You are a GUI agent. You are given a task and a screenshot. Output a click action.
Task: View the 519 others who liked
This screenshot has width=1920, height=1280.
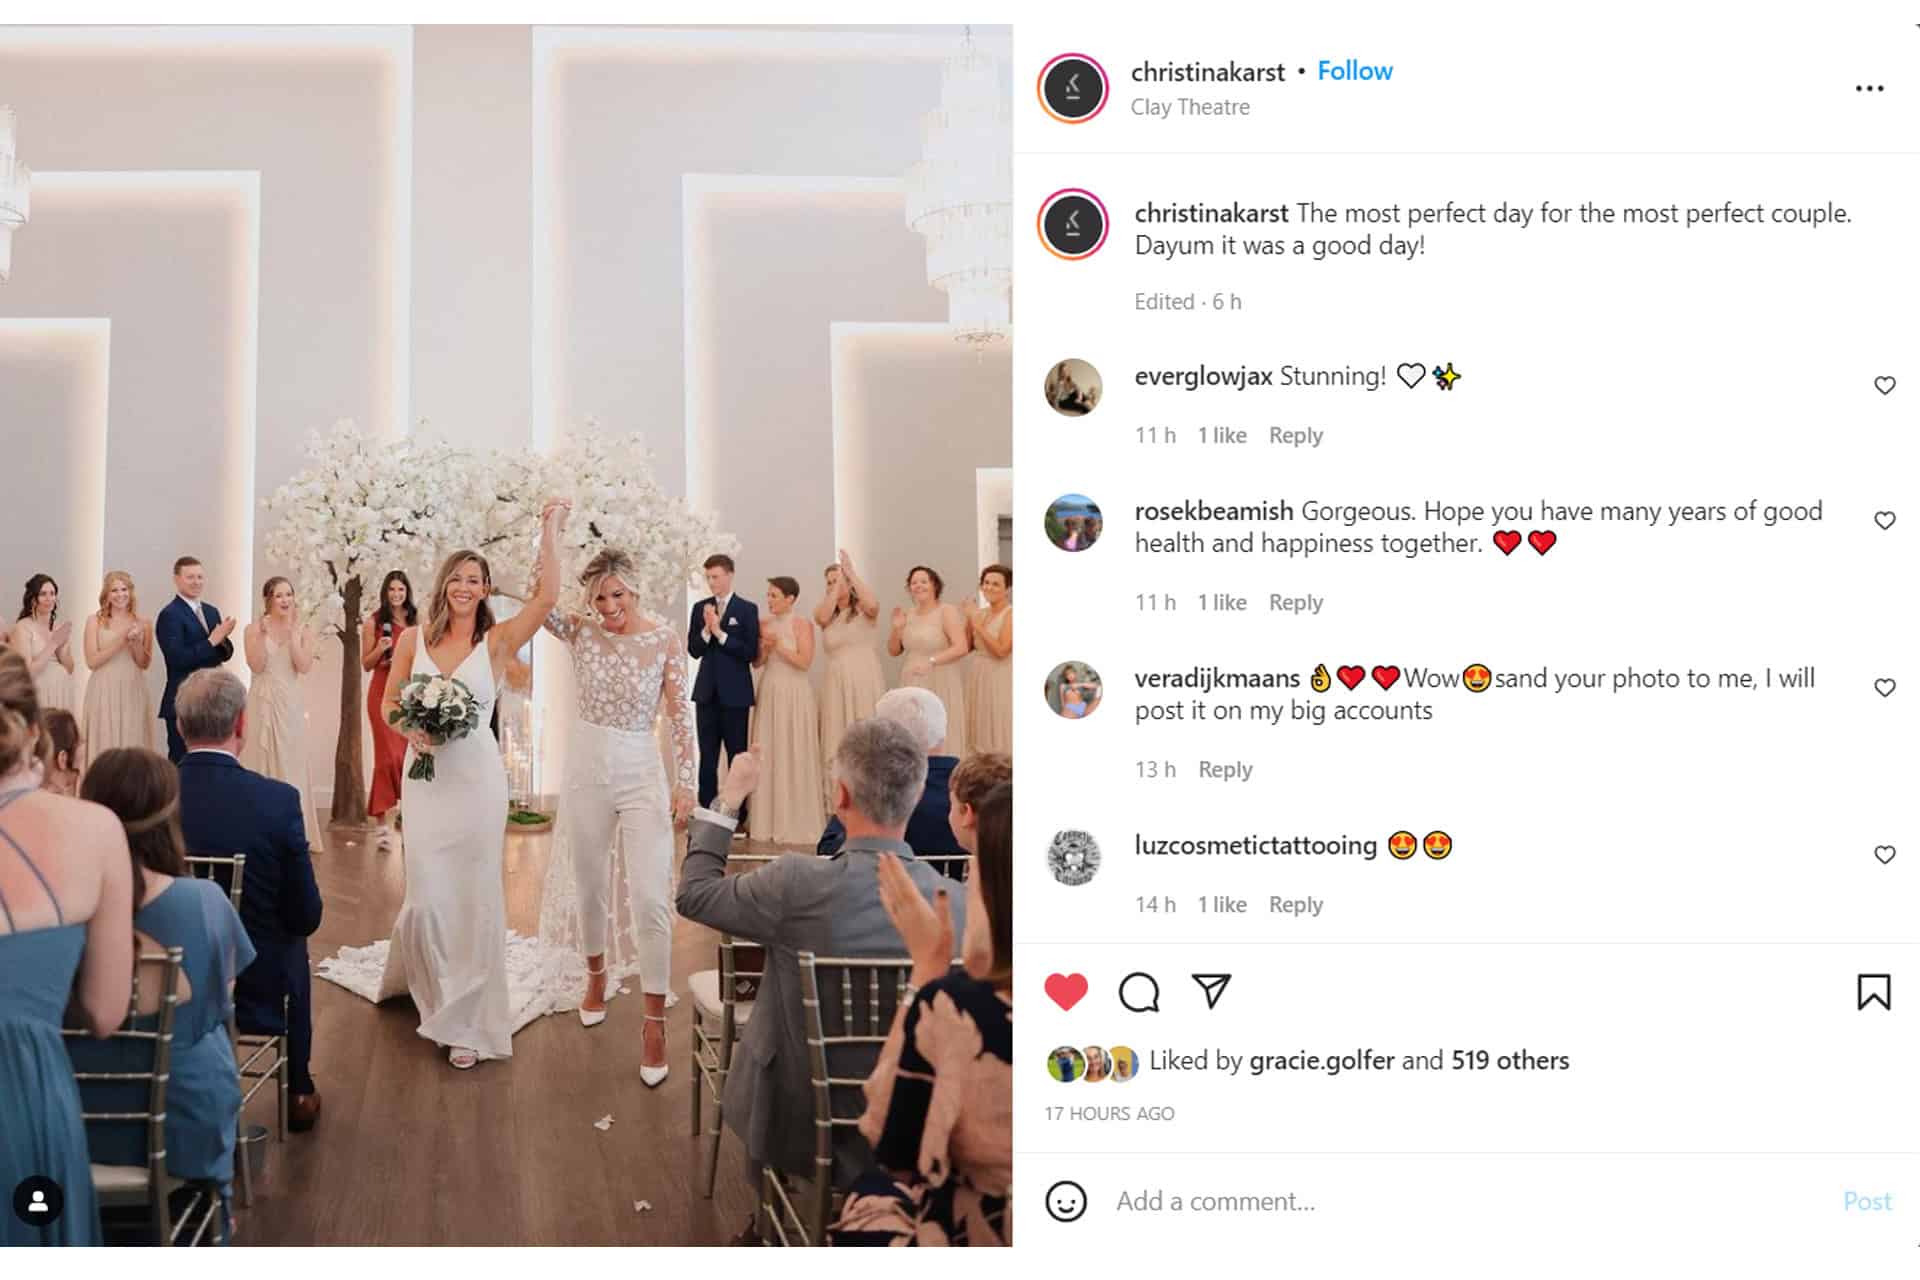[1510, 1060]
